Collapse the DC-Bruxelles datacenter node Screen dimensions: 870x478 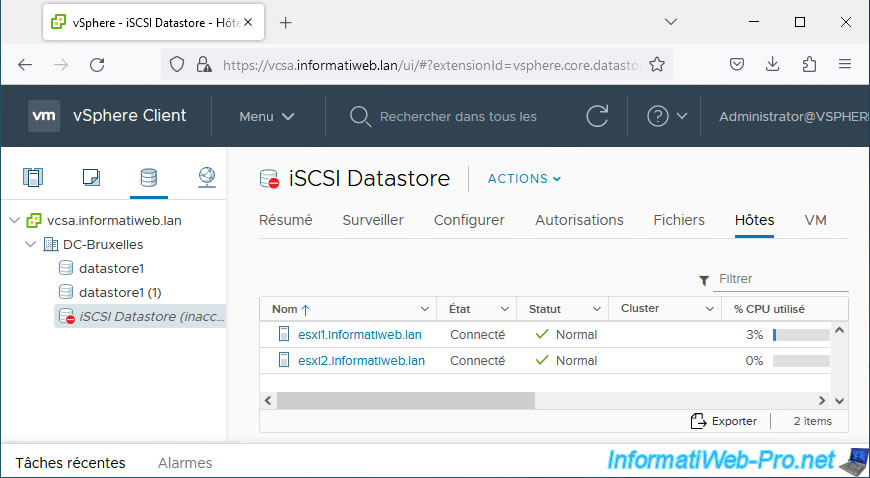point(30,244)
